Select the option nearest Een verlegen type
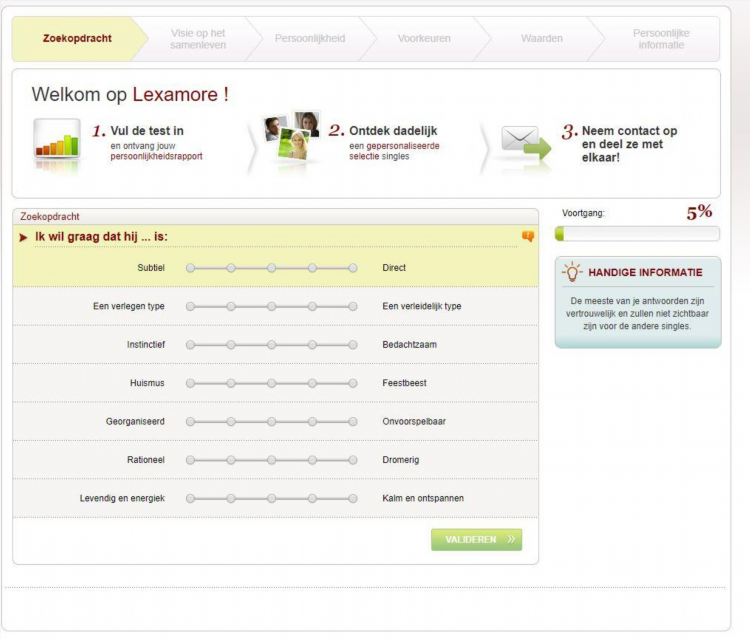 coord(190,307)
